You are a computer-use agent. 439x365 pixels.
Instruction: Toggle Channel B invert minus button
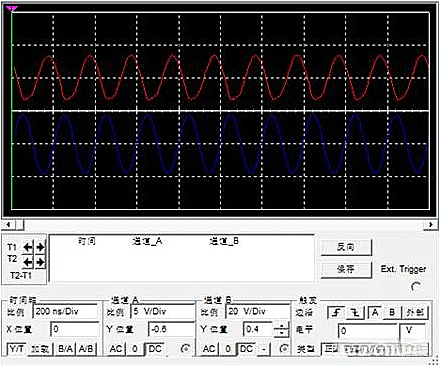click(x=264, y=349)
